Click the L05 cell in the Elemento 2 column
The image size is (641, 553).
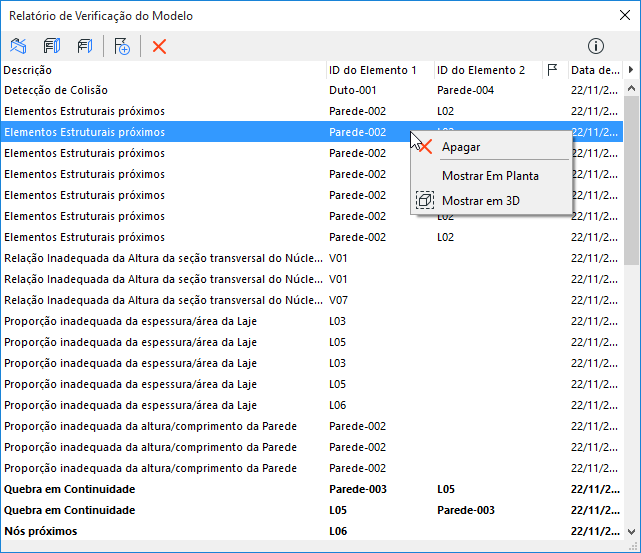[446, 489]
